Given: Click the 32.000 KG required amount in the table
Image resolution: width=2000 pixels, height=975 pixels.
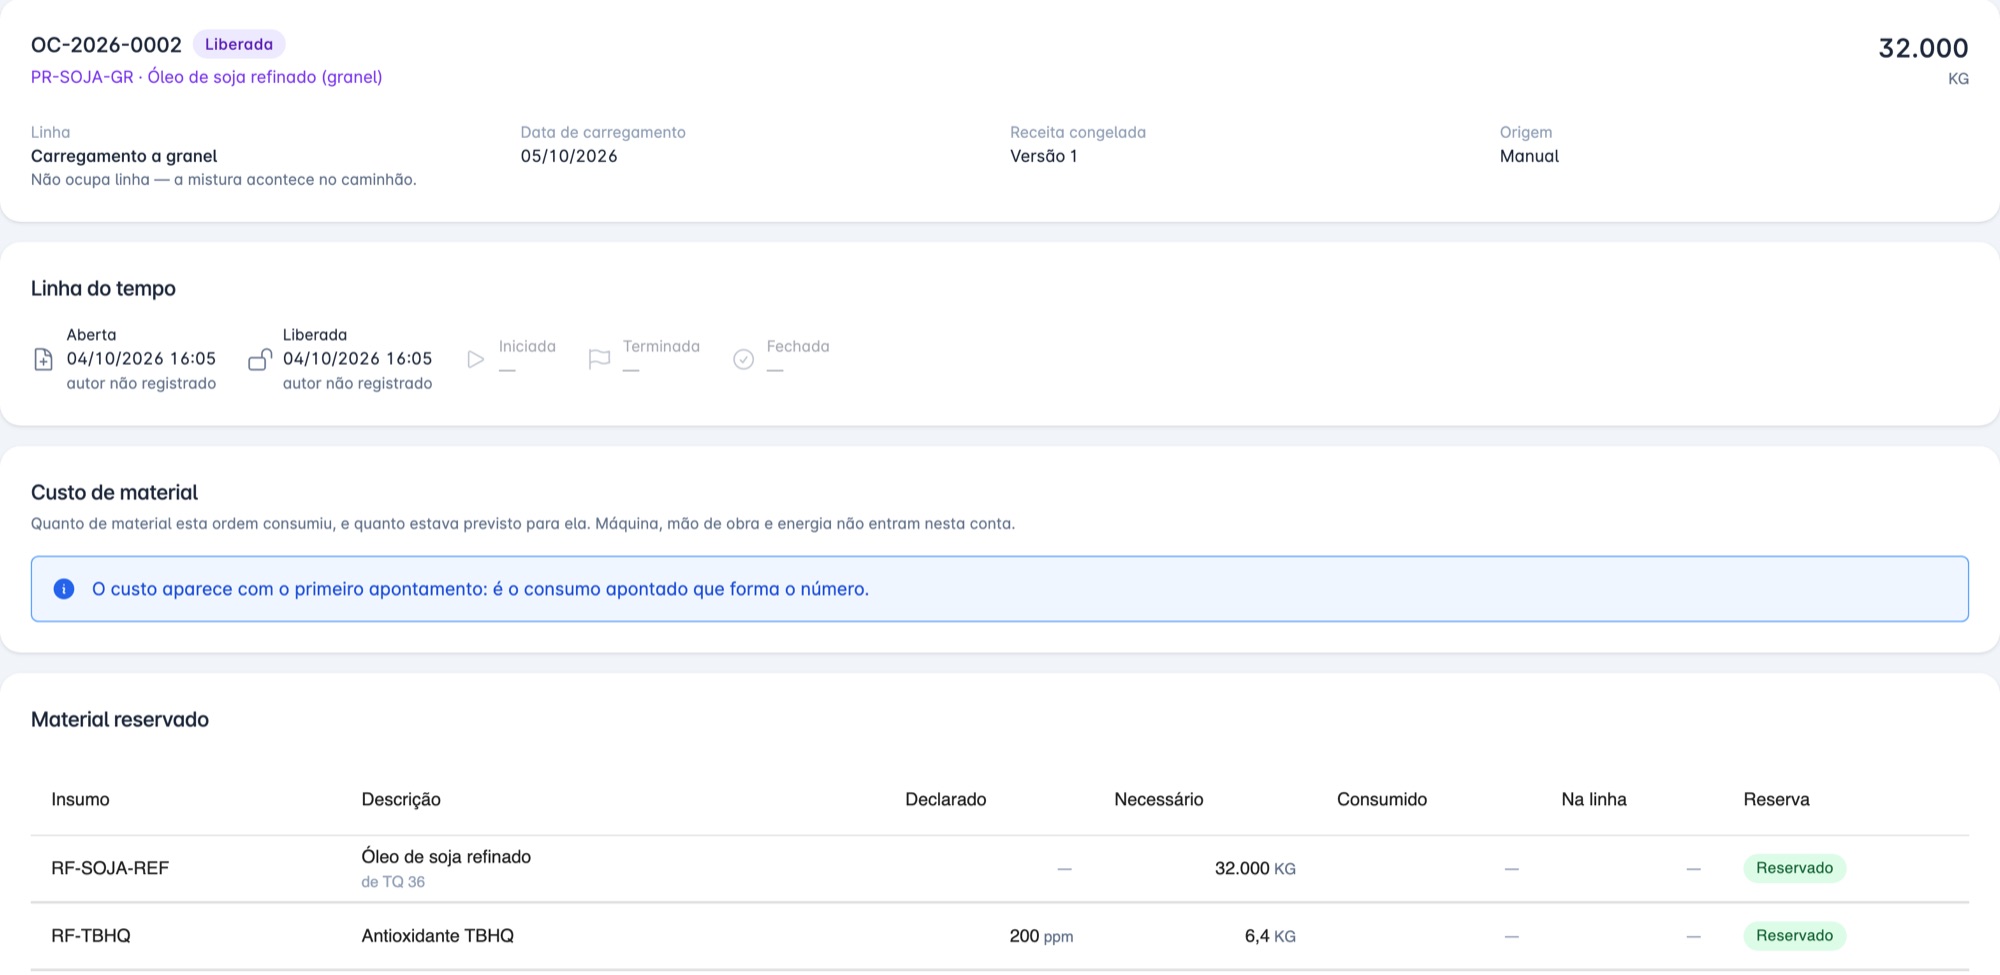Looking at the screenshot, I should point(1255,868).
